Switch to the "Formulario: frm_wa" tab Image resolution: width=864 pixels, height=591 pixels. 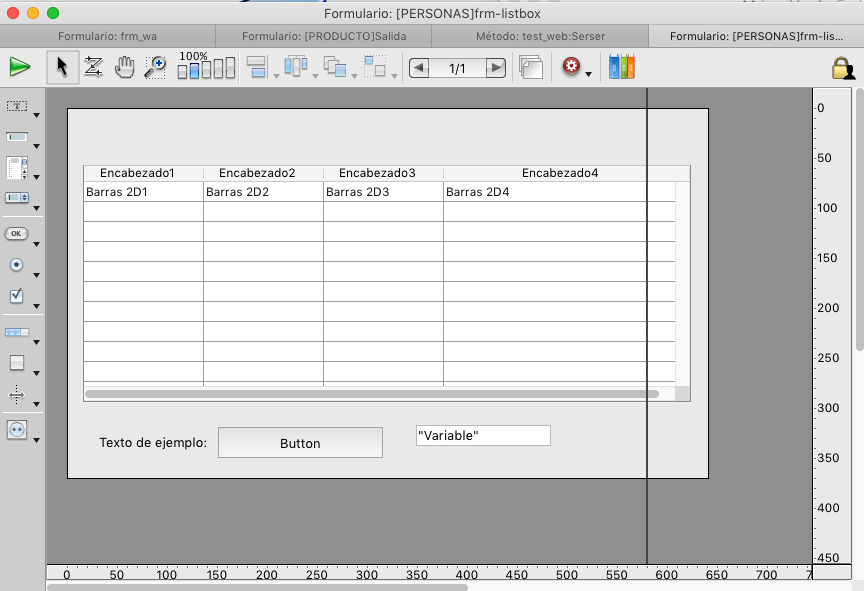point(107,36)
